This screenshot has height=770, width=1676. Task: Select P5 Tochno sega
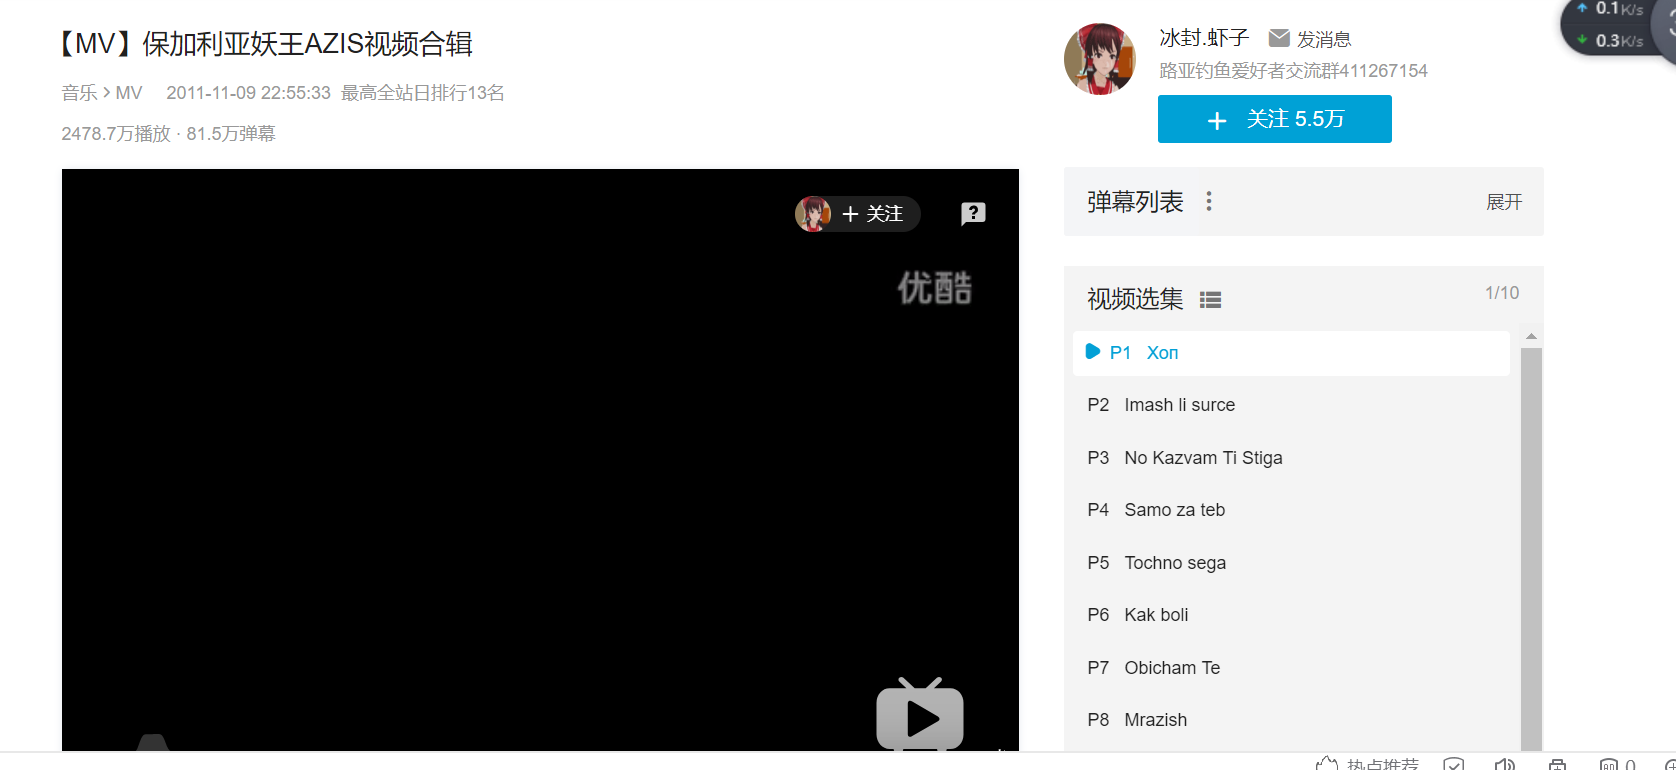[1291, 563]
